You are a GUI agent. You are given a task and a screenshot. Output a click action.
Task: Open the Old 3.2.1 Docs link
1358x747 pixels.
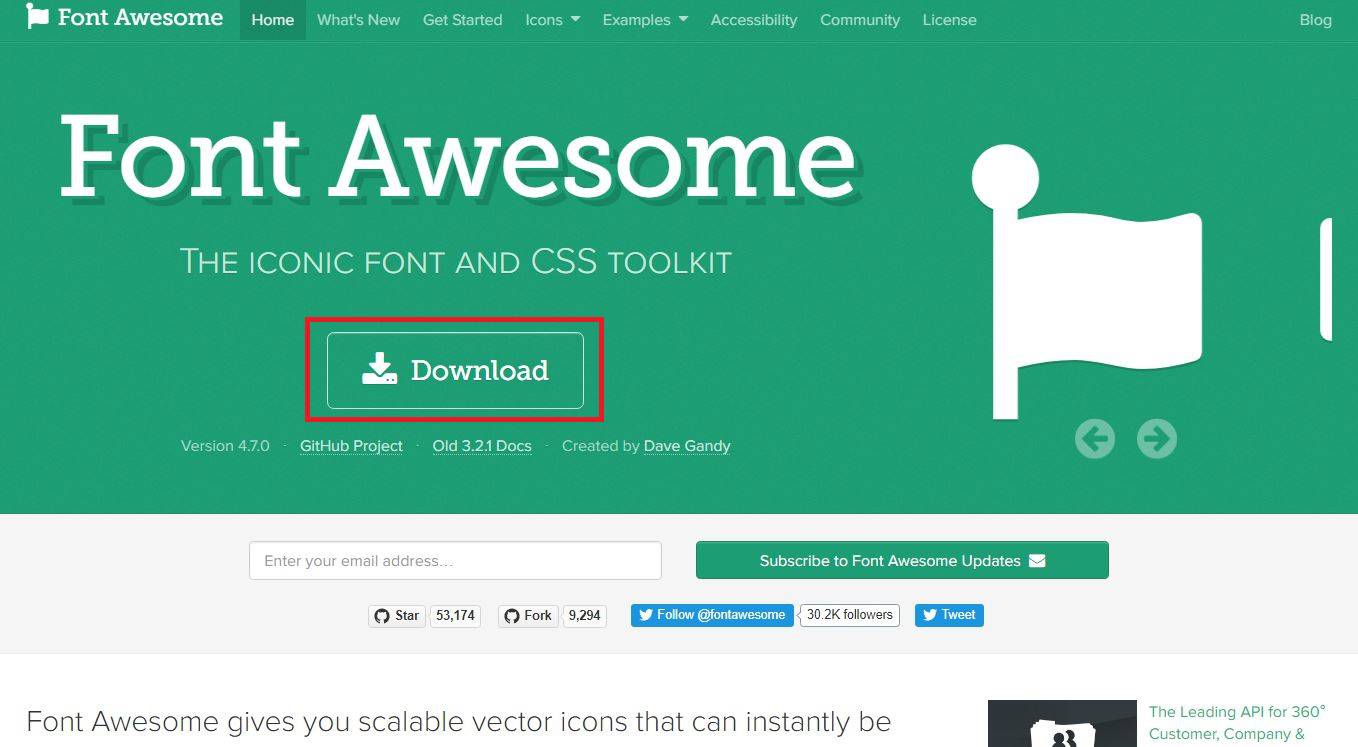[x=482, y=446]
